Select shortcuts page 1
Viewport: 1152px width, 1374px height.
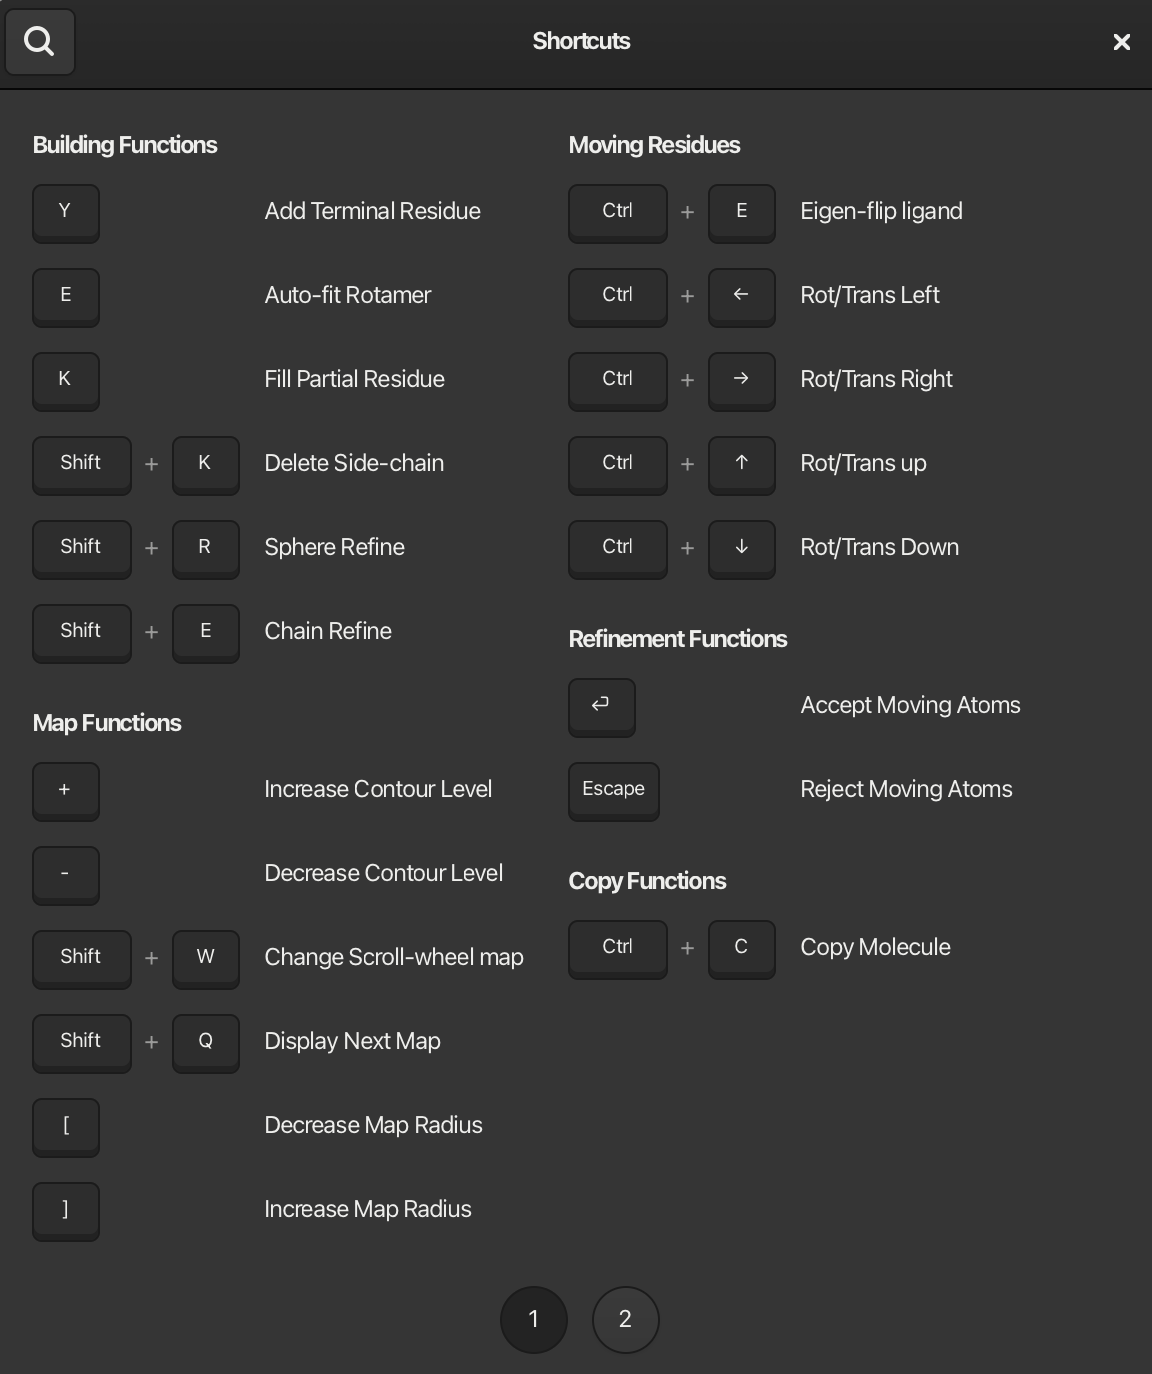point(533,1319)
